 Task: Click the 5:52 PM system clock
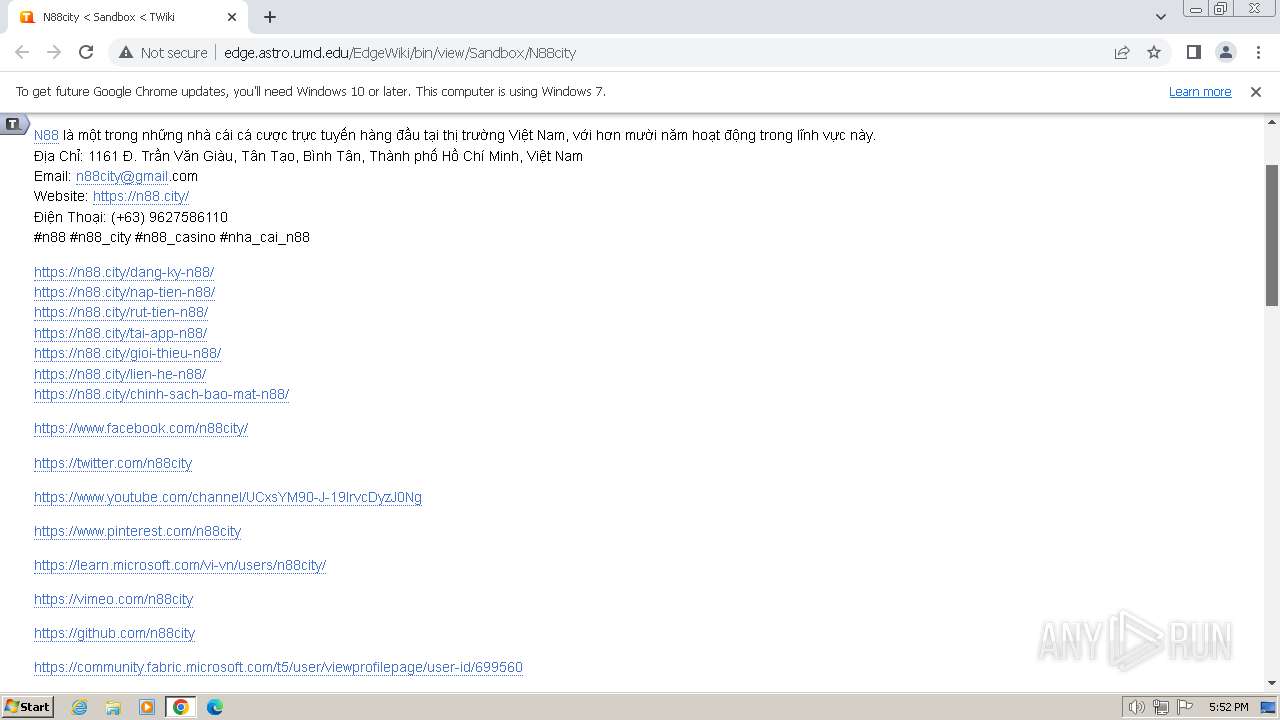click(x=1228, y=707)
